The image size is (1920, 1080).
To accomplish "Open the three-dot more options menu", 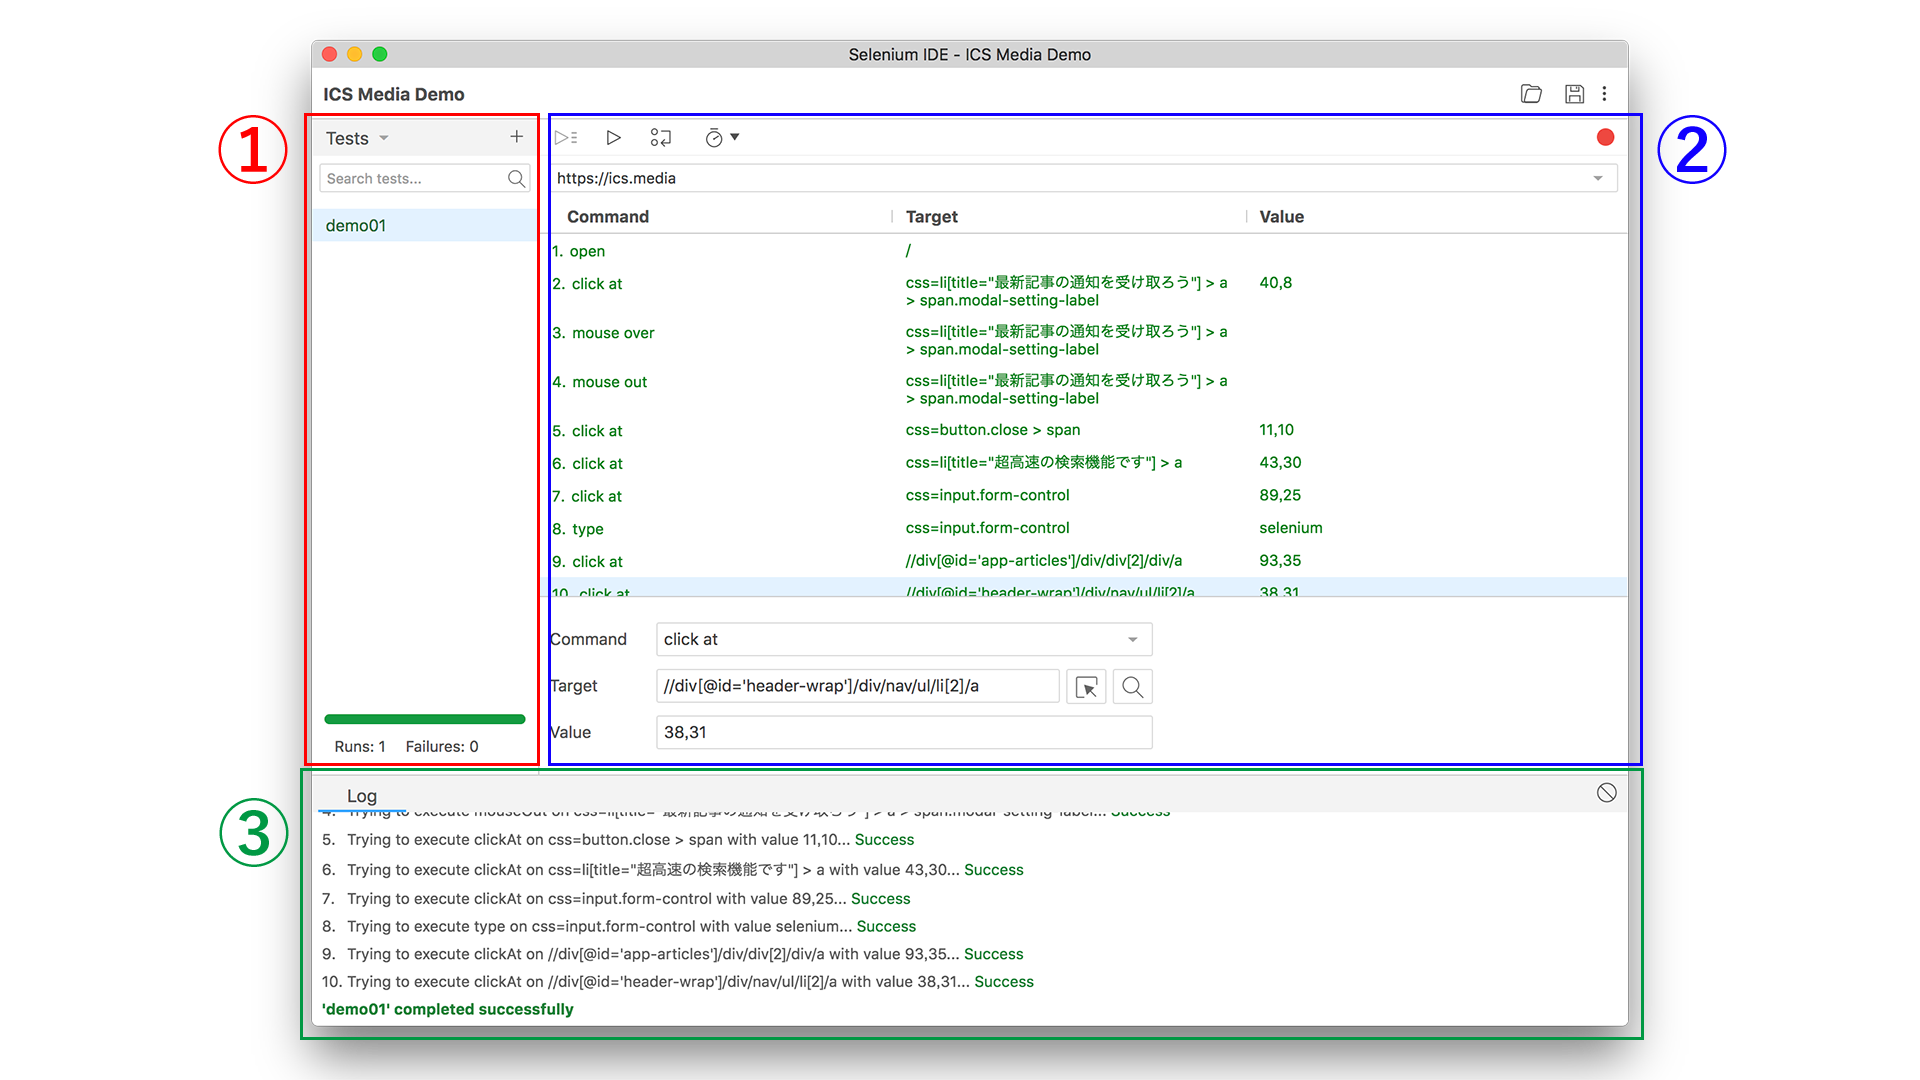I will pyautogui.click(x=1605, y=94).
